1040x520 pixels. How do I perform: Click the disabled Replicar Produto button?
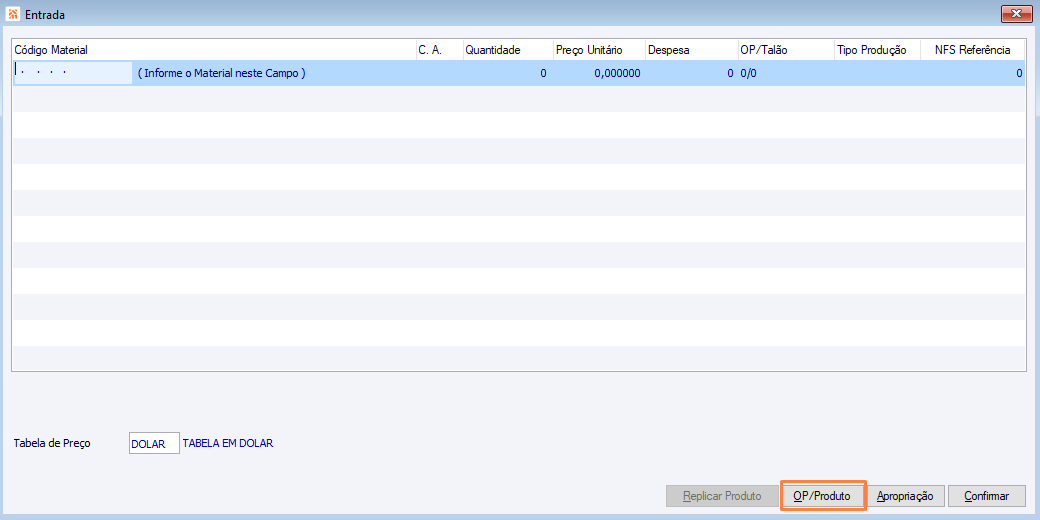(722, 495)
